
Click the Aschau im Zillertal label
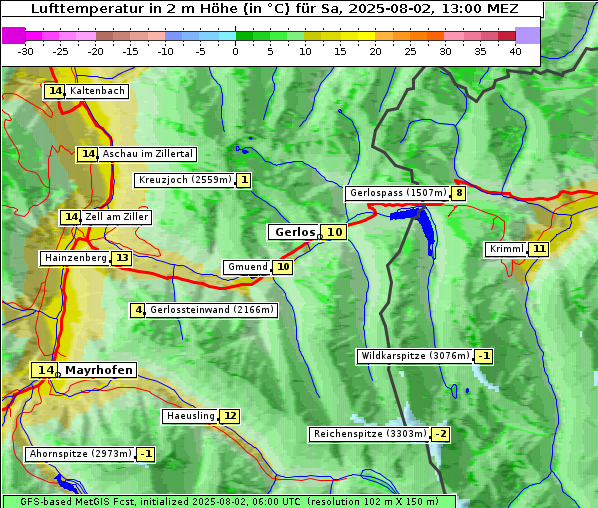pos(148,154)
